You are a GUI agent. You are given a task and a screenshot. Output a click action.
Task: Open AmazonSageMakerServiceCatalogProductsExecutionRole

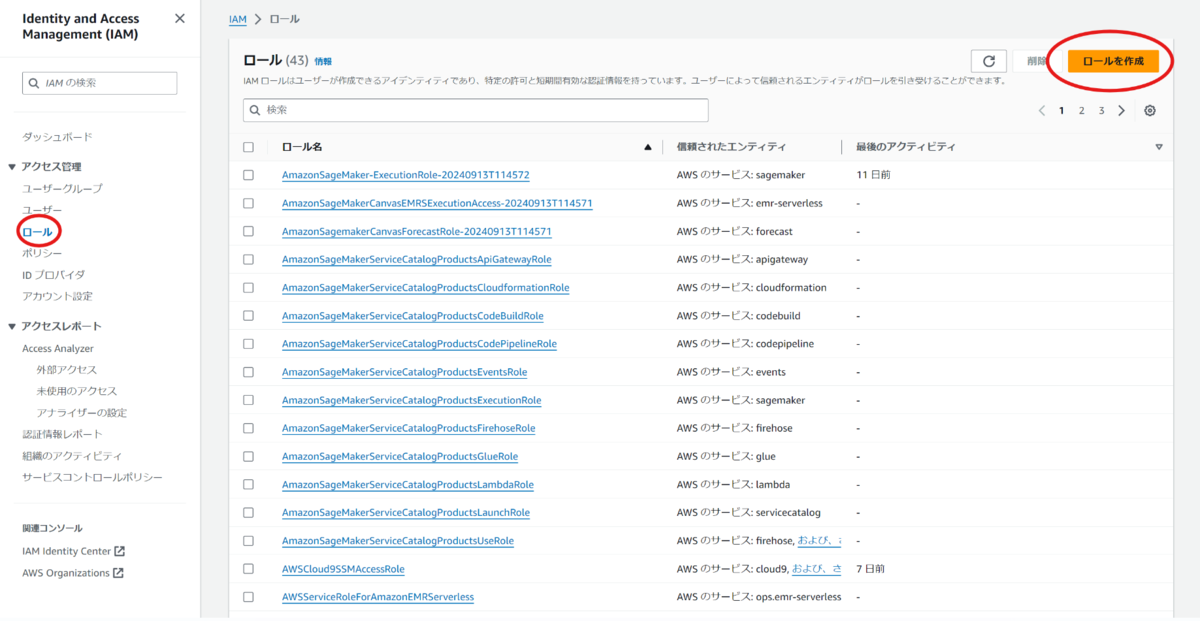coord(411,400)
